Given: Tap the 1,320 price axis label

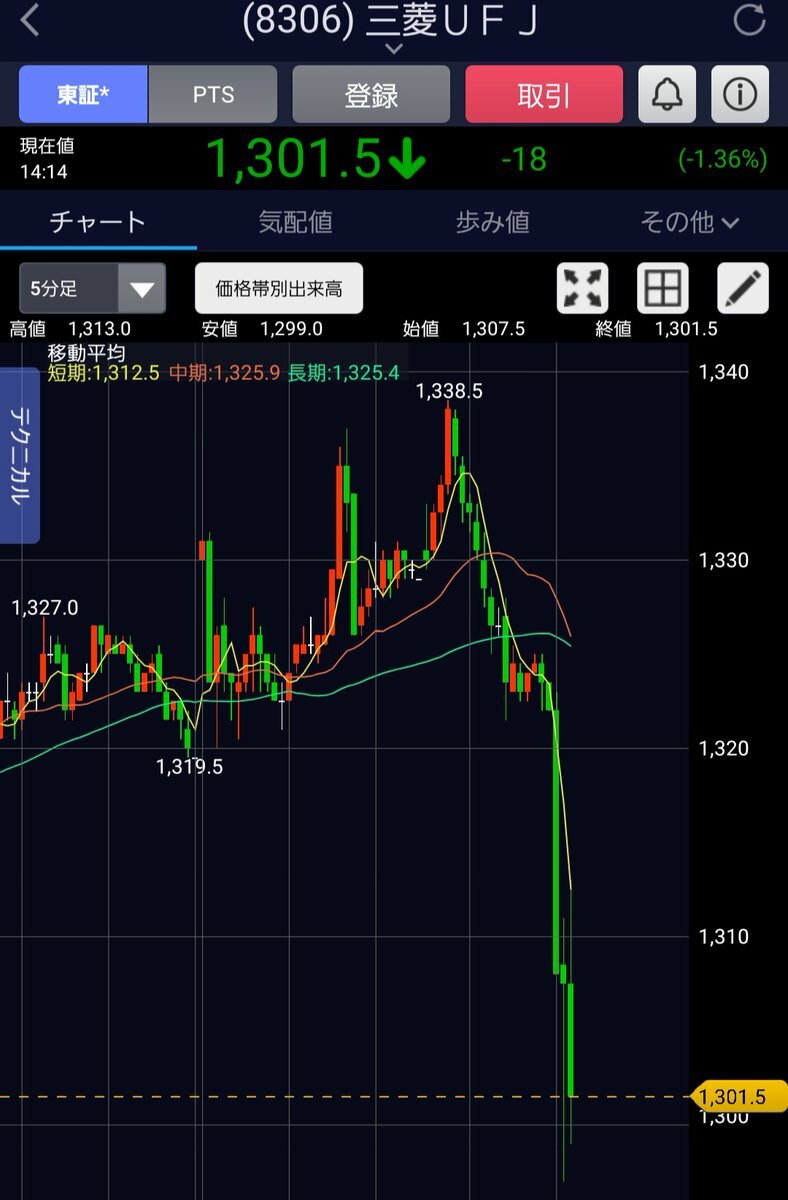Looking at the screenshot, I should (x=723, y=748).
